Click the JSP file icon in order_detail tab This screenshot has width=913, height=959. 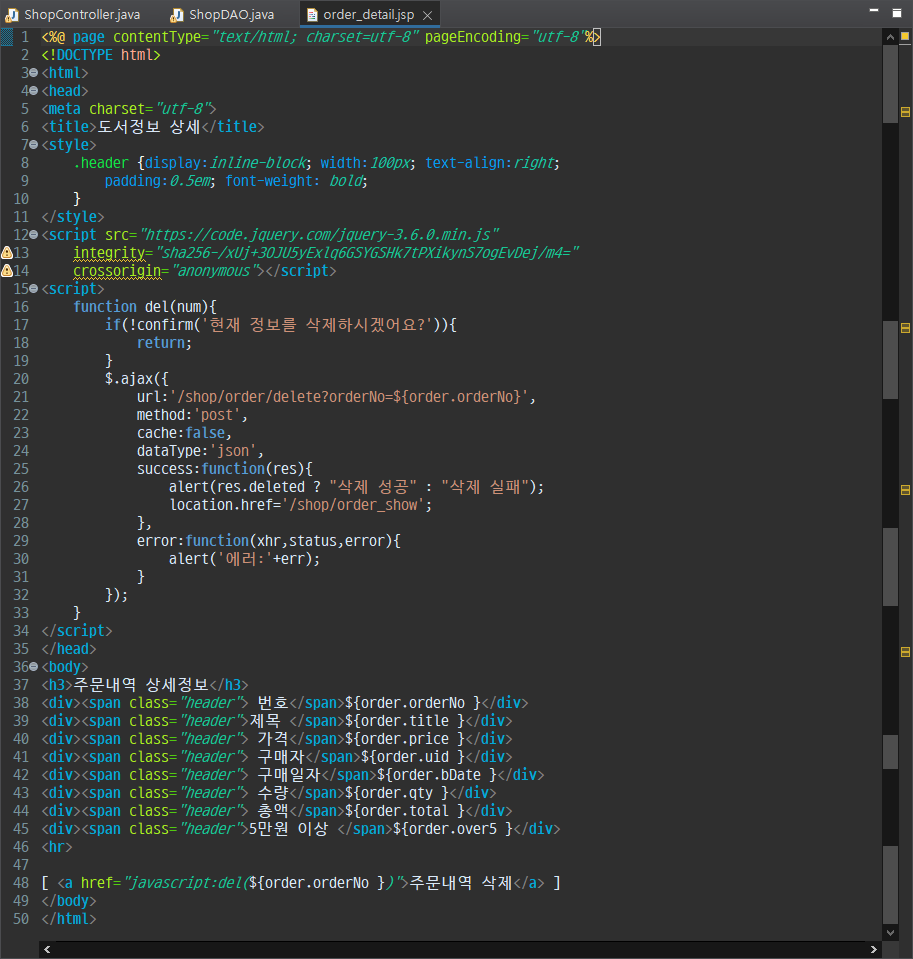tap(312, 15)
